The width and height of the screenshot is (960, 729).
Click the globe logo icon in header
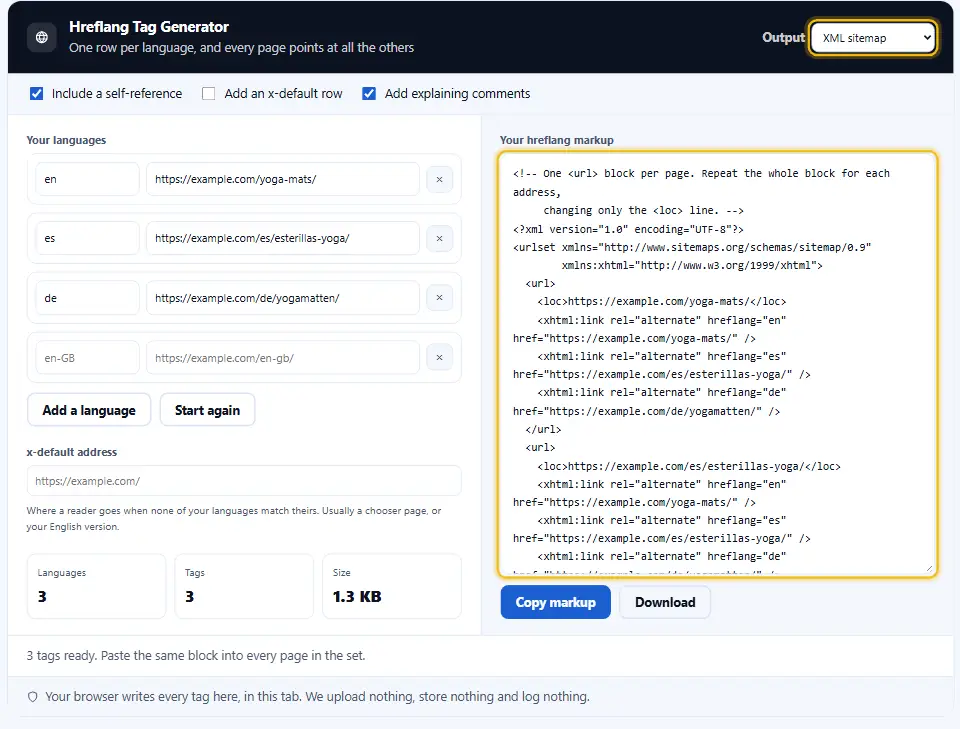pos(42,37)
